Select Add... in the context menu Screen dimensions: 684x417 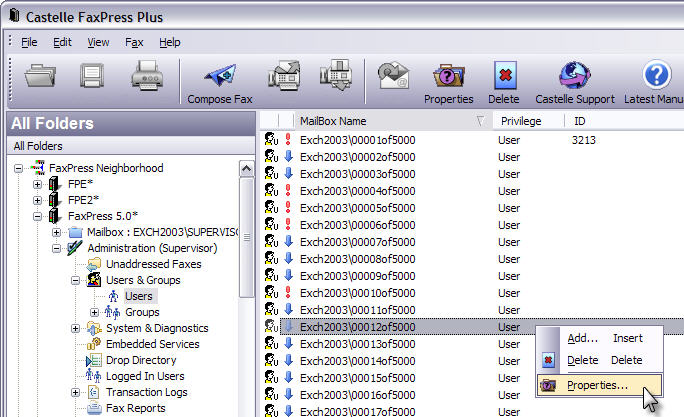(582, 338)
